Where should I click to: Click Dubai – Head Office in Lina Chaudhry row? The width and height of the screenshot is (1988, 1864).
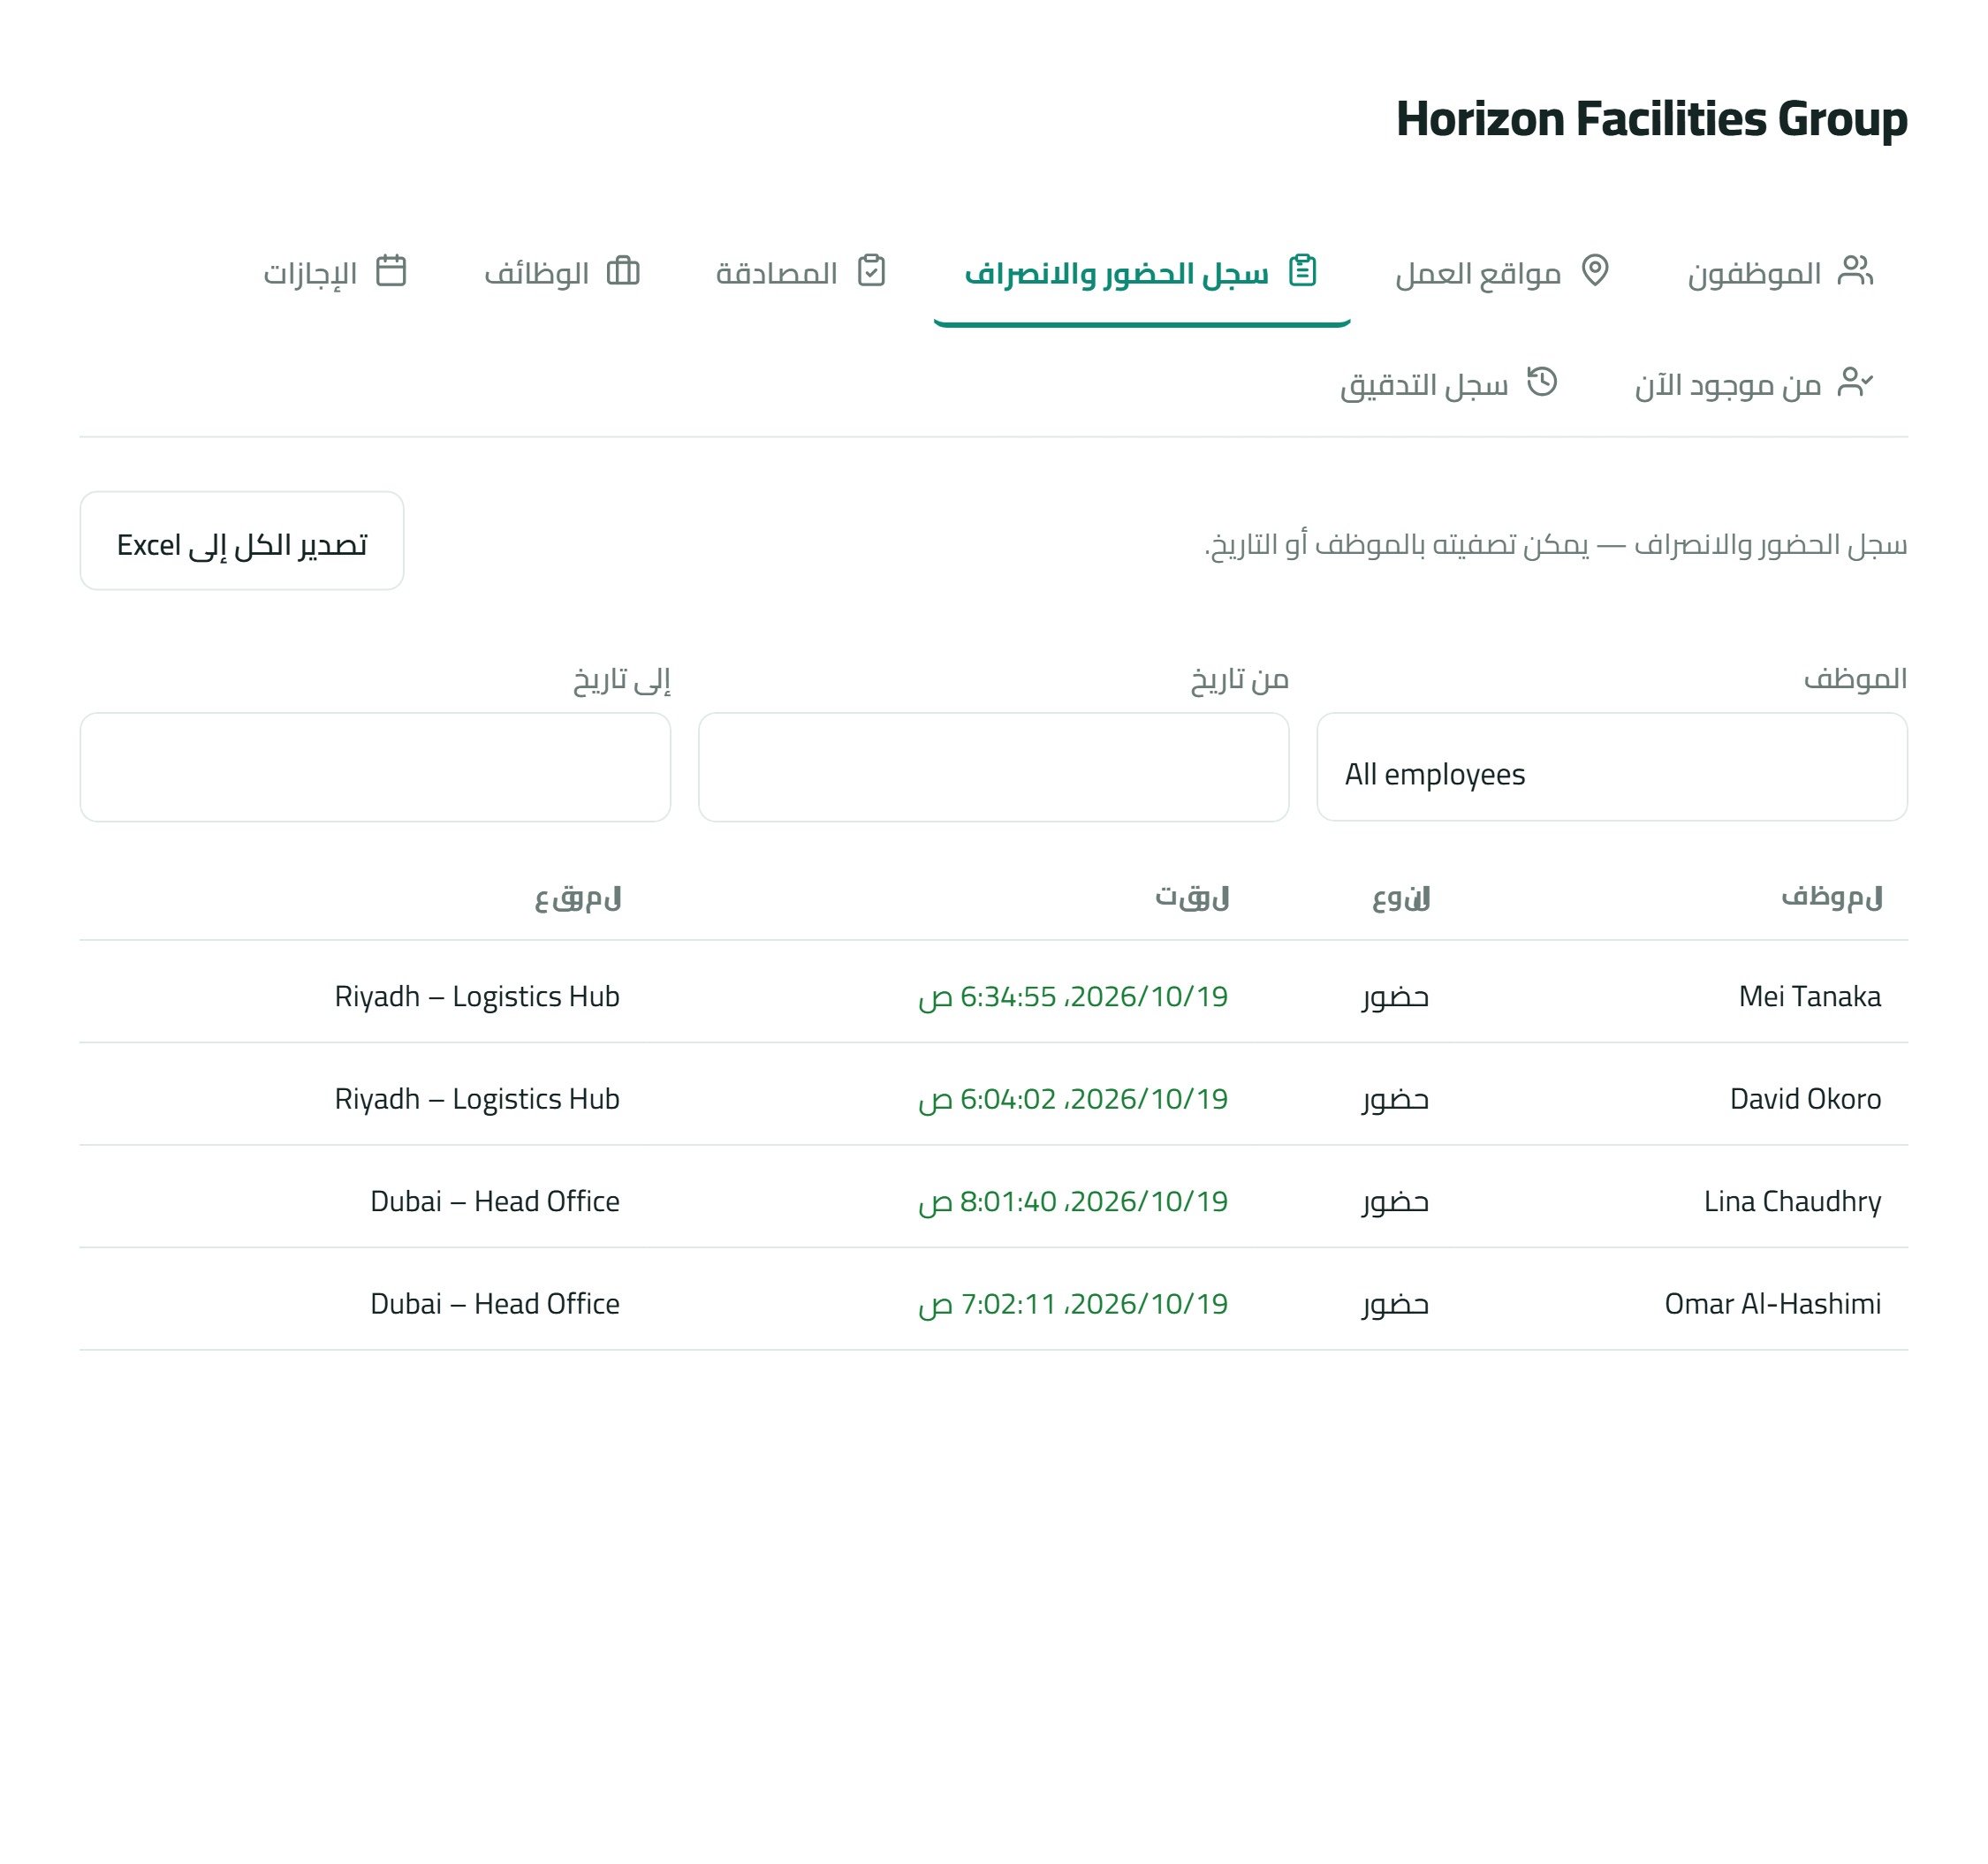(x=495, y=1202)
